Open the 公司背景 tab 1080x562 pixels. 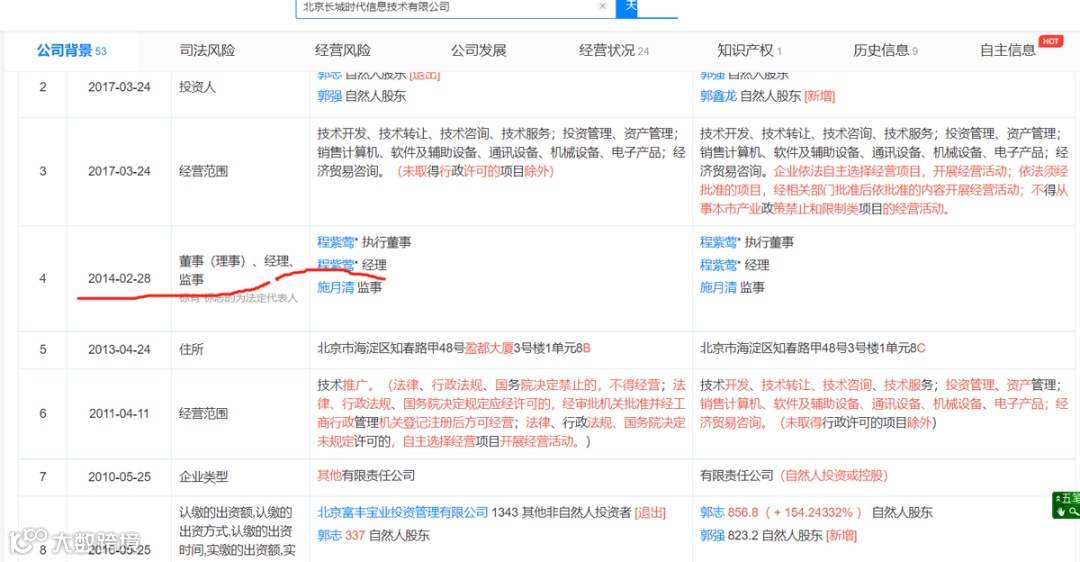(x=72, y=50)
